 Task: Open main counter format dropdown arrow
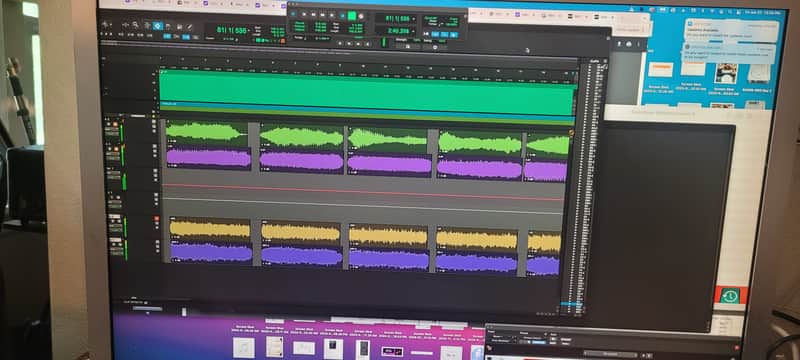click(x=249, y=31)
